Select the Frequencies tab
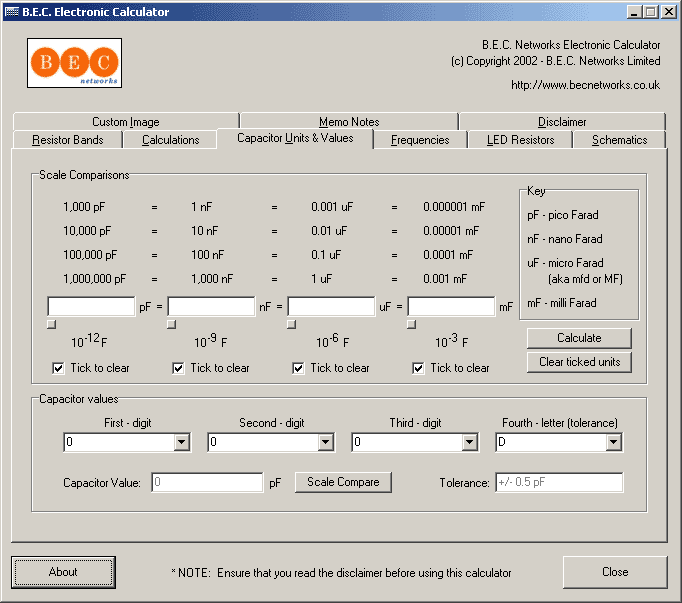The image size is (682, 603). pos(419,140)
